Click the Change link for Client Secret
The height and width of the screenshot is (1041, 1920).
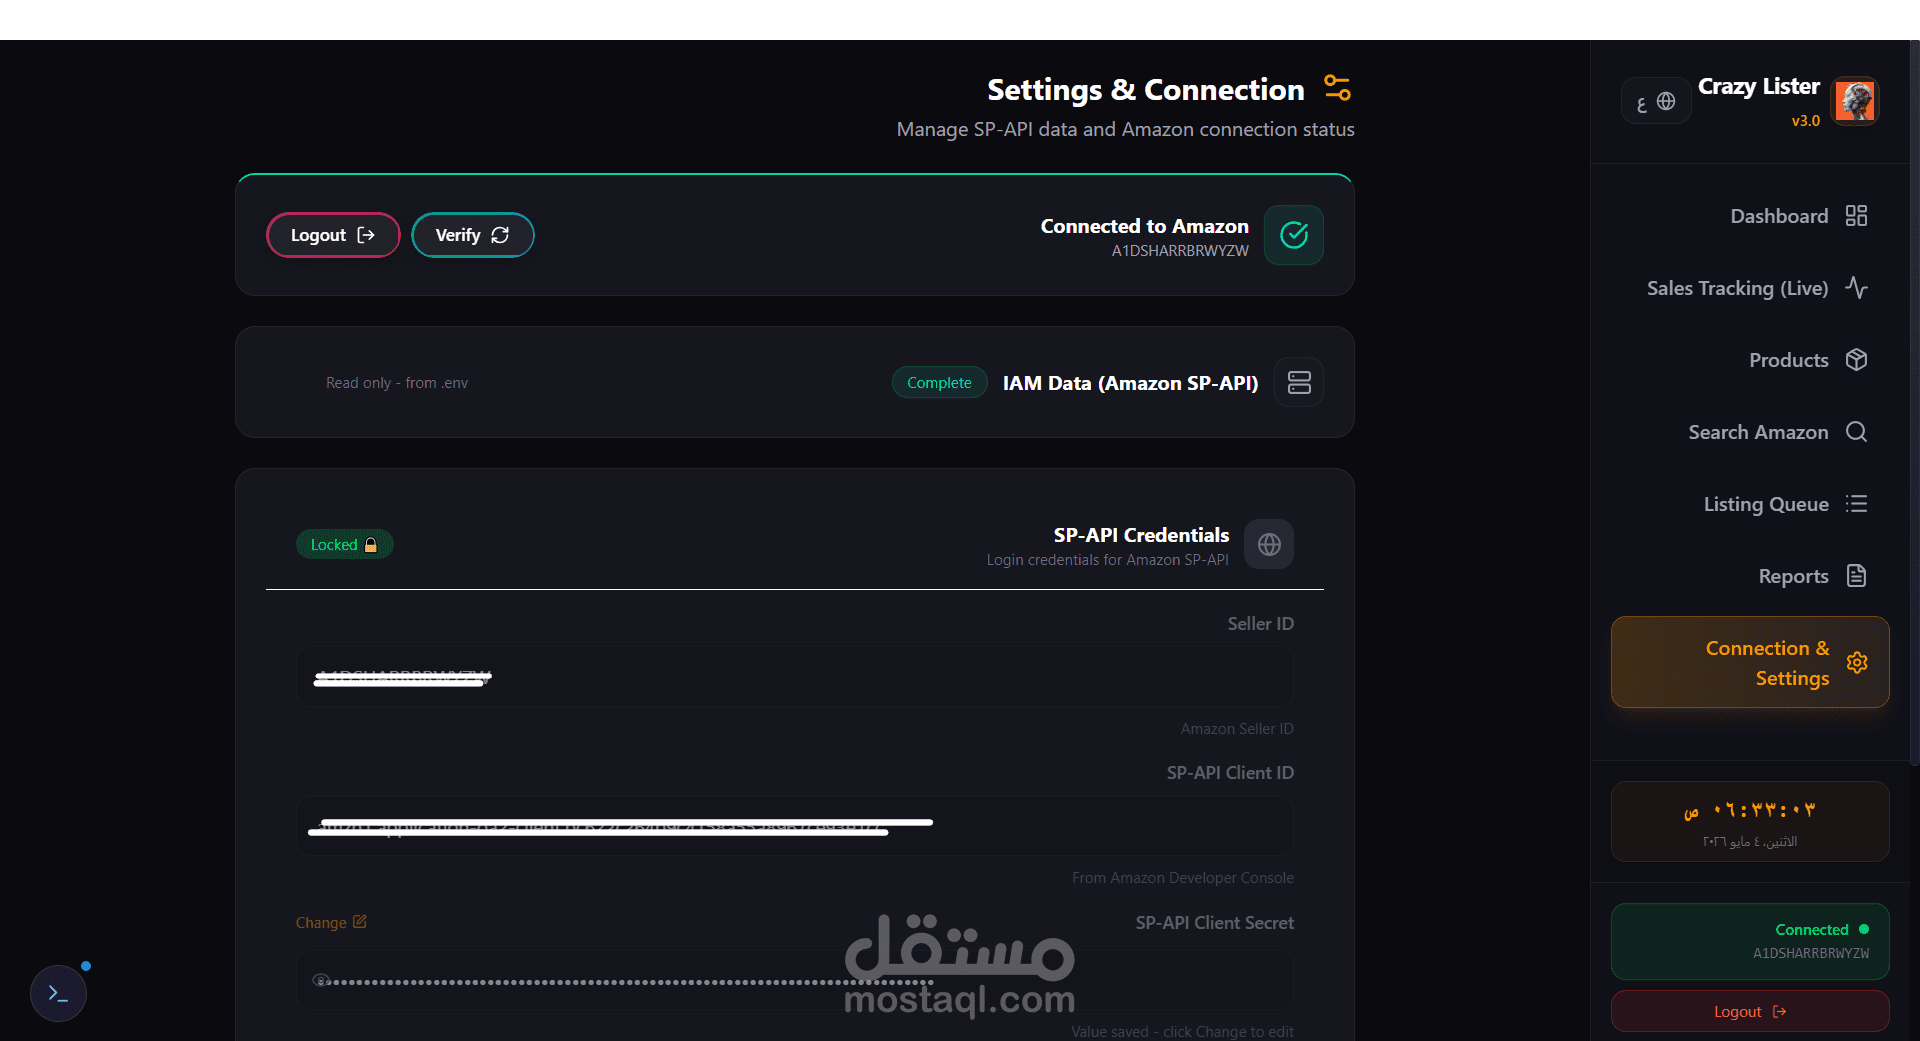(x=331, y=922)
